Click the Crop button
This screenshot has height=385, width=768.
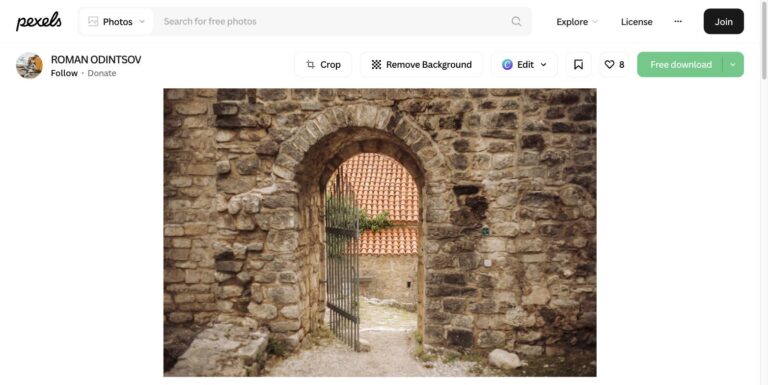point(323,65)
